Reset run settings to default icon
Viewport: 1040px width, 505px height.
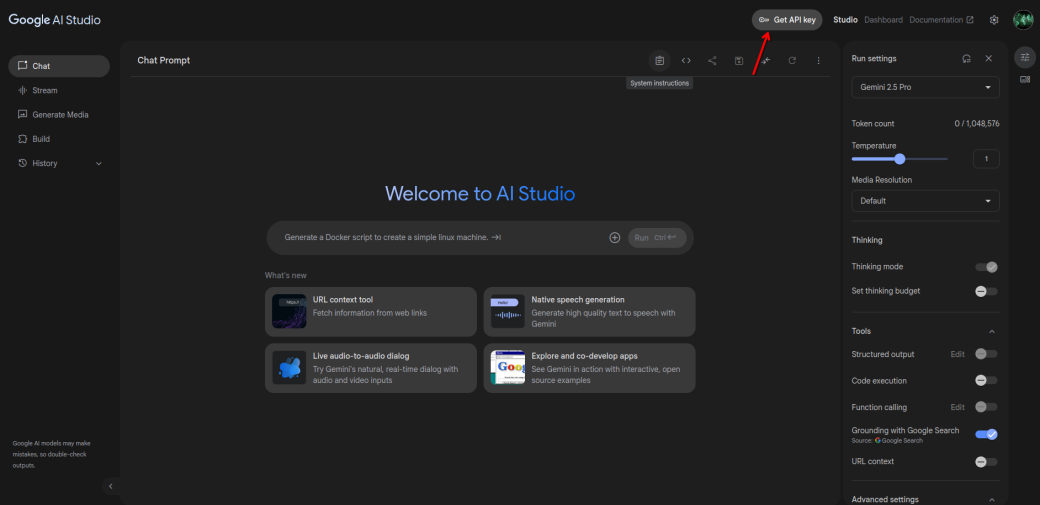(967, 58)
